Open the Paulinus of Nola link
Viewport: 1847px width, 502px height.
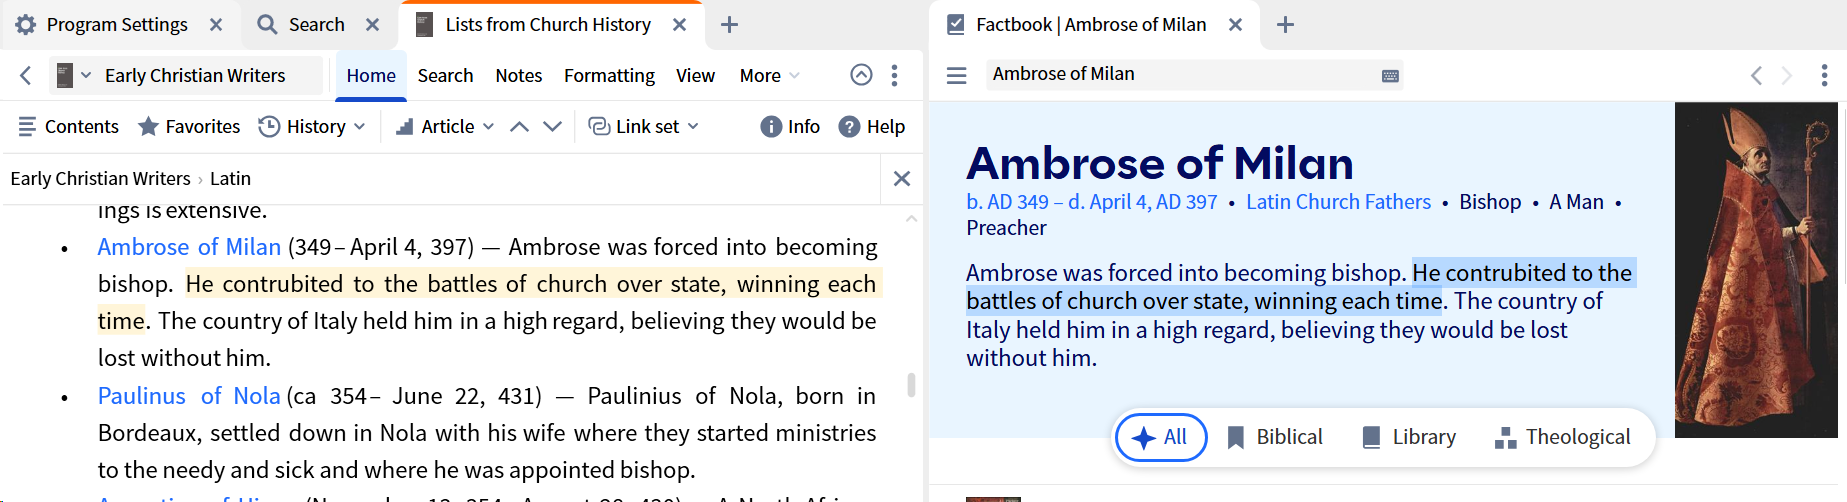pyautogui.click(x=189, y=396)
